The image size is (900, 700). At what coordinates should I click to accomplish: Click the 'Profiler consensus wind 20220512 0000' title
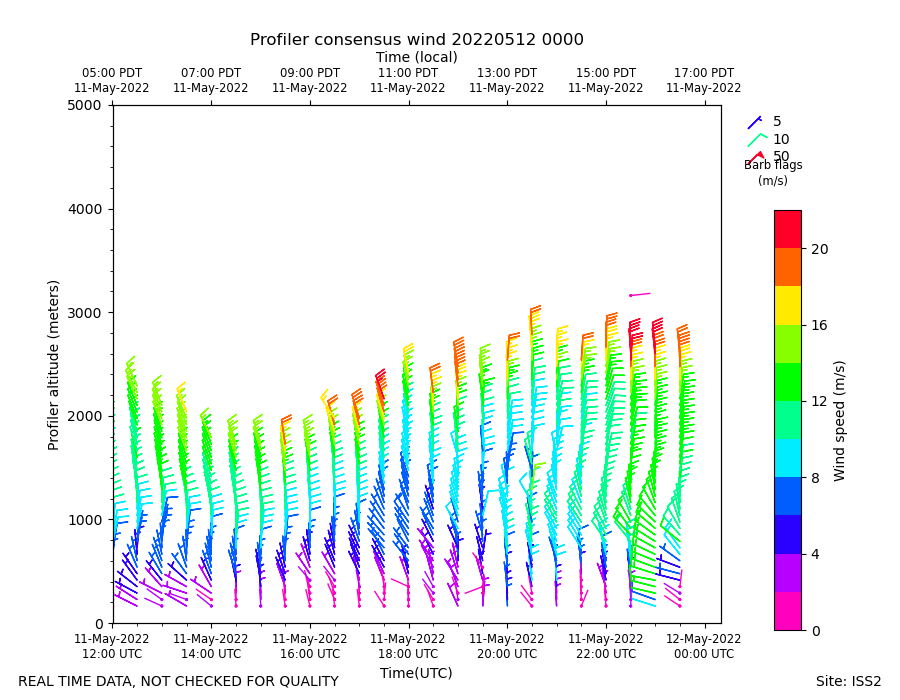click(x=417, y=40)
